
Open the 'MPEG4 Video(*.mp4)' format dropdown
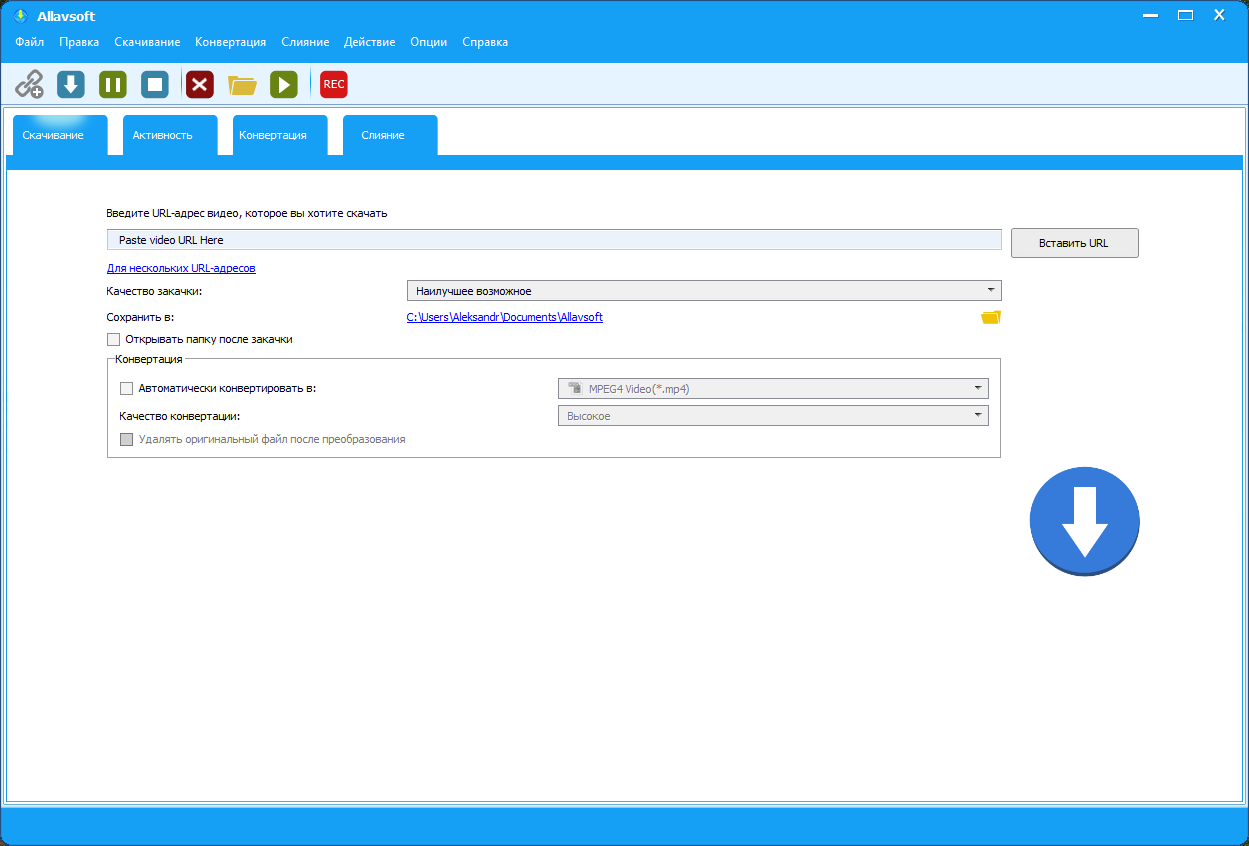point(772,389)
